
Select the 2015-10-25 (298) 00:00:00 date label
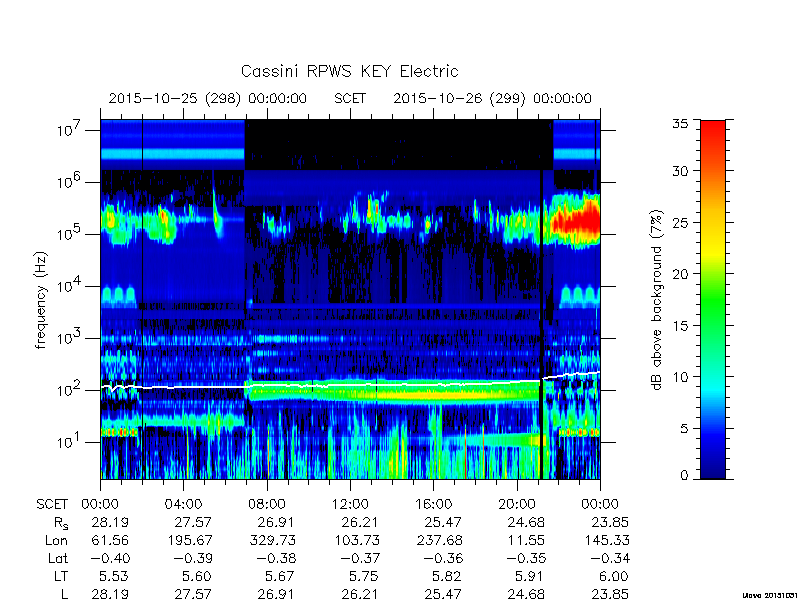208,98
